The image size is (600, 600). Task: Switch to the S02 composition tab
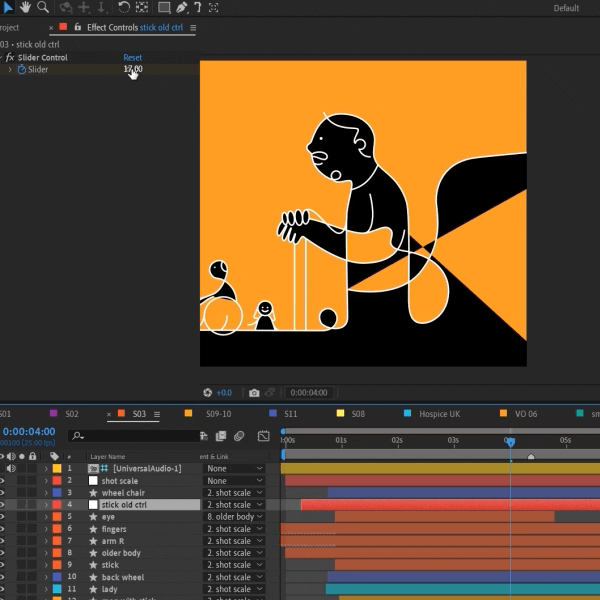72,414
